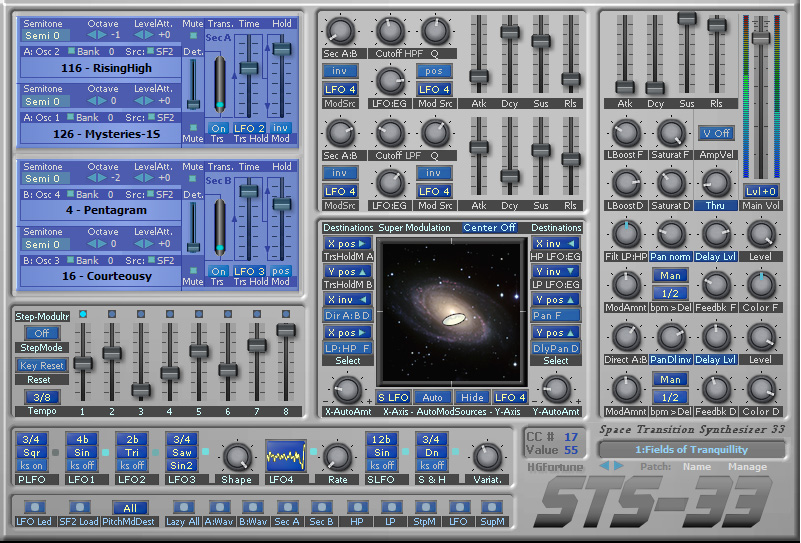Select the S LFO auto mod source
801x543 pixels.
(393, 397)
